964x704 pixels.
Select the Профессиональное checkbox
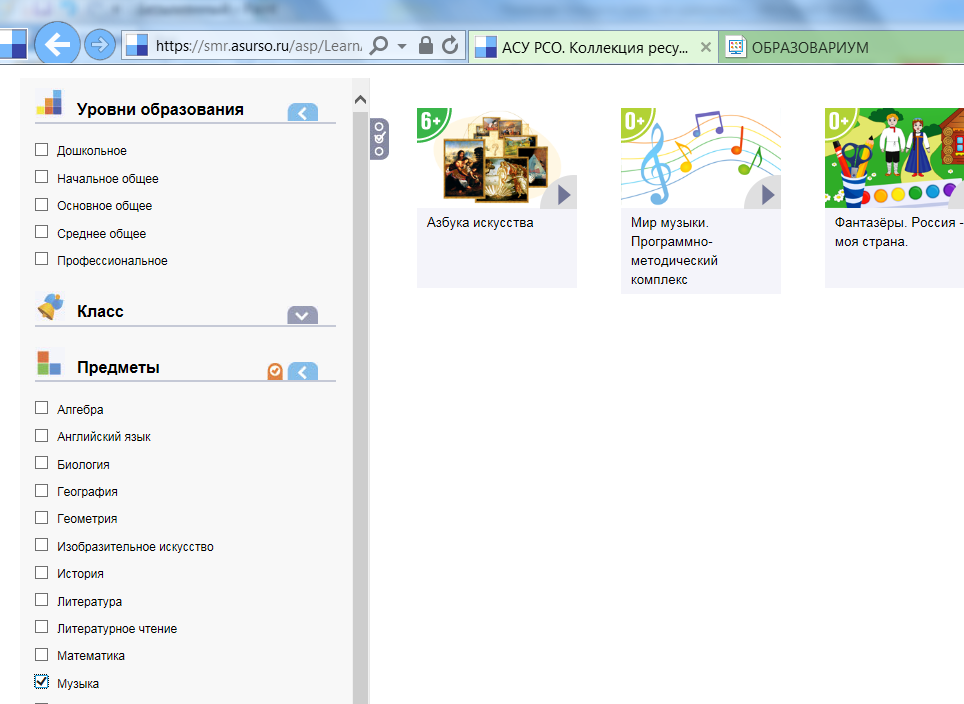(x=41, y=259)
